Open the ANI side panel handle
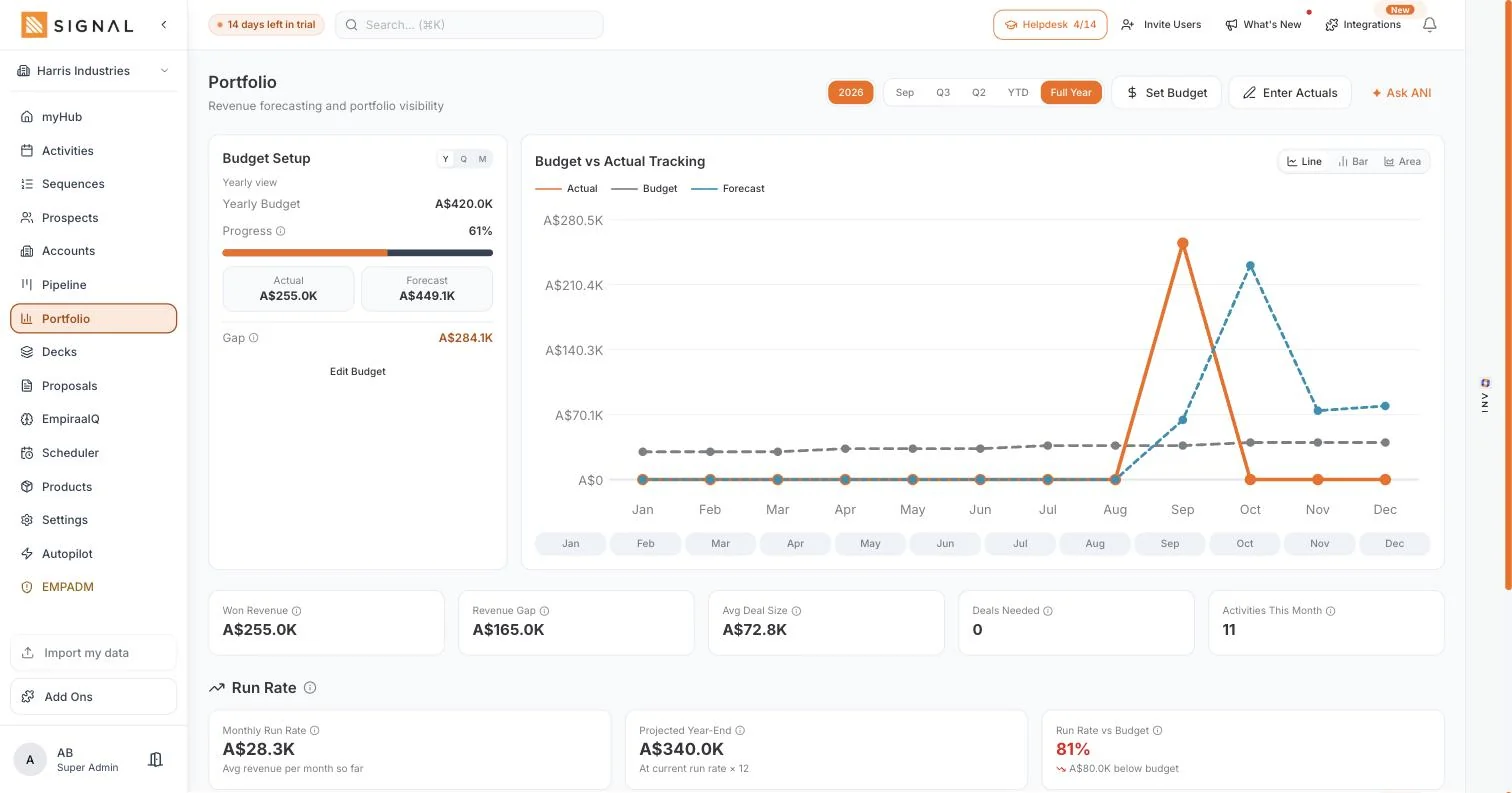The height and width of the screenshot is (793, 1512). tap(1485, 397)
